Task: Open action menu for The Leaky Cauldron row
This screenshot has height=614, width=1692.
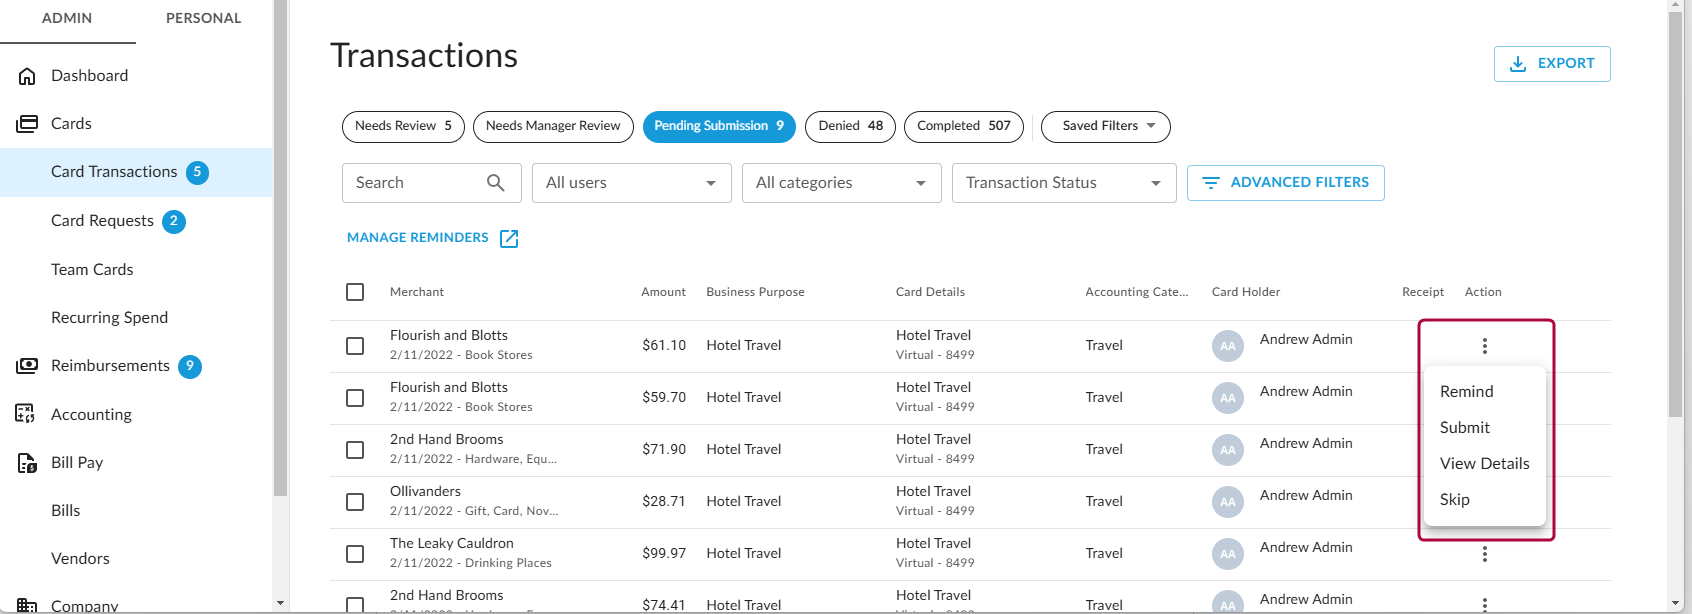Action: [1484, 554]
